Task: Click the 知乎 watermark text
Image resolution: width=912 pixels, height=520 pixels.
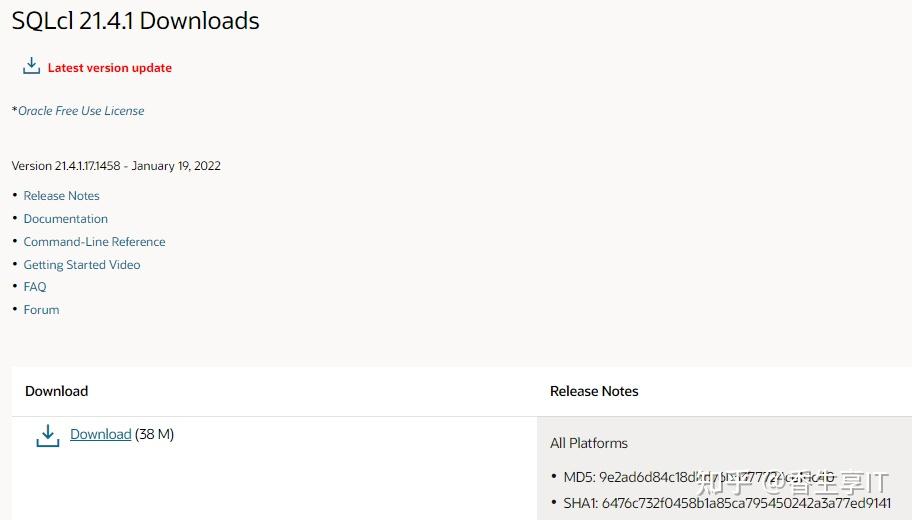Action: [720, 483]
